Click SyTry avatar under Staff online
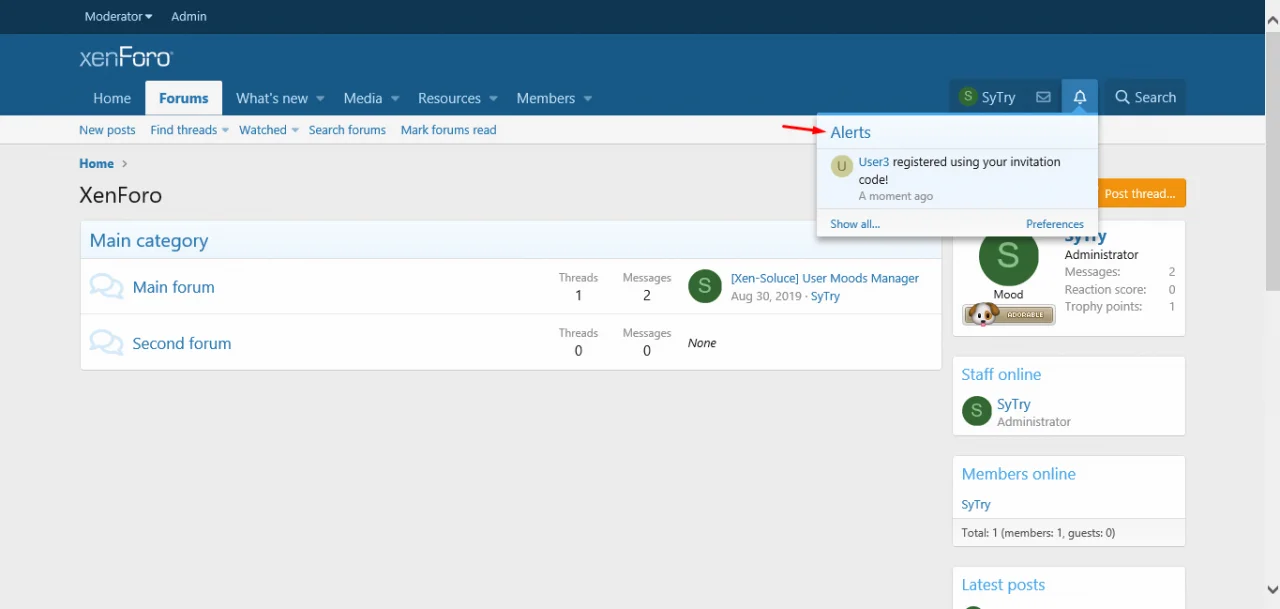1280x609 pixels. [x=976, y=411]
